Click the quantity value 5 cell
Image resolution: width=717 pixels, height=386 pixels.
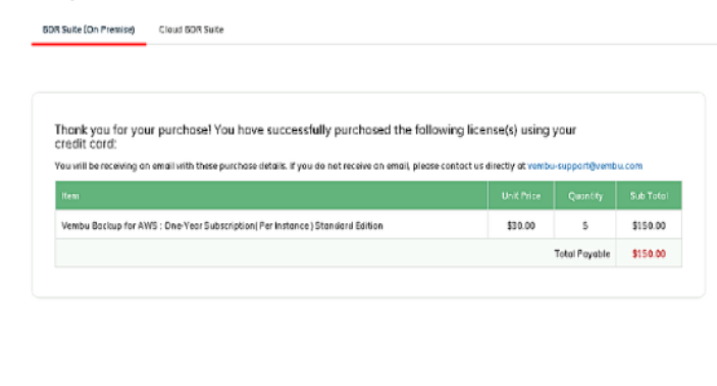(585, 225)
